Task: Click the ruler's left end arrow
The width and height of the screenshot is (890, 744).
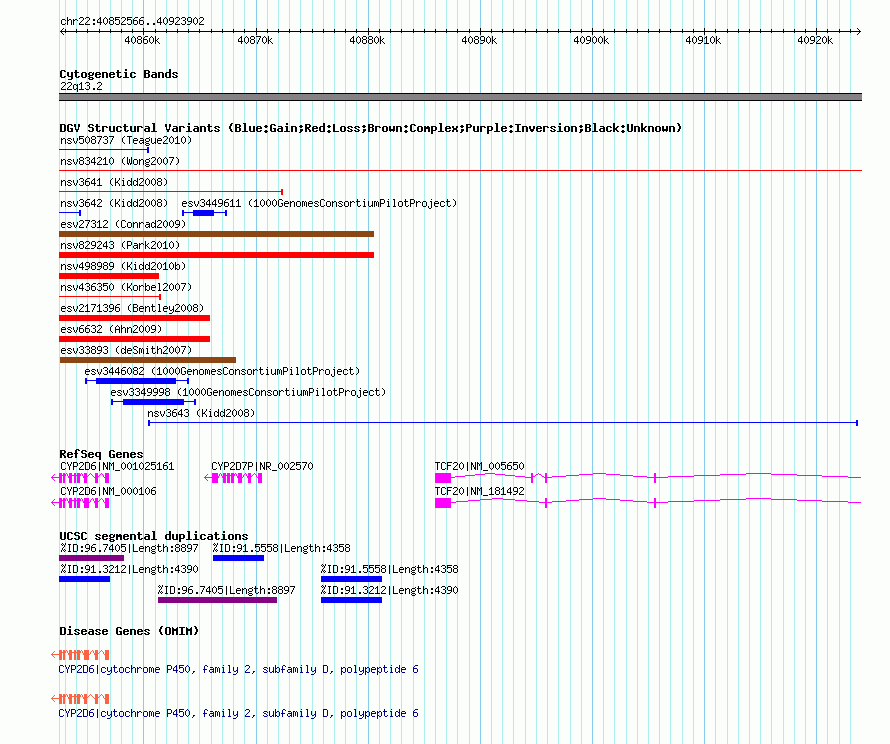Action: pos(63,32)
